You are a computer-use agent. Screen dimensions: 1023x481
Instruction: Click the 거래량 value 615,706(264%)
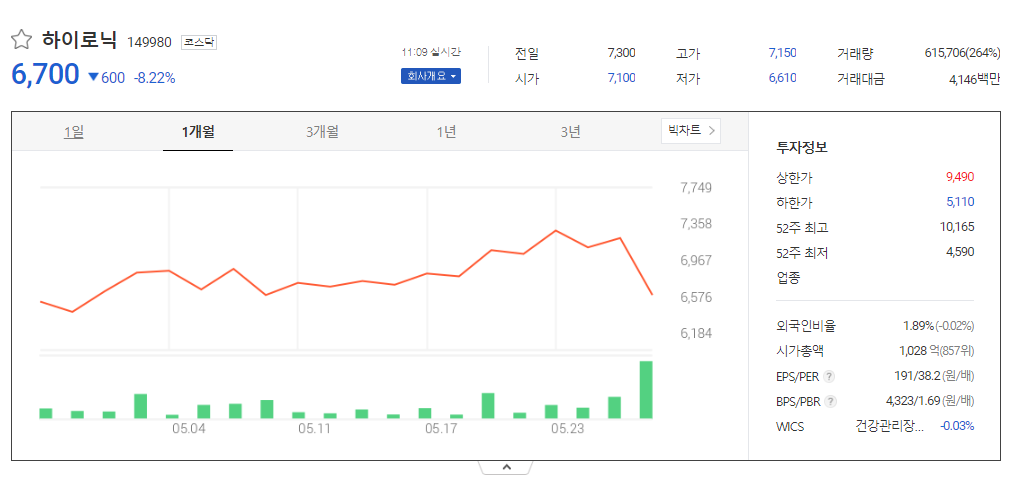(962, 54)
